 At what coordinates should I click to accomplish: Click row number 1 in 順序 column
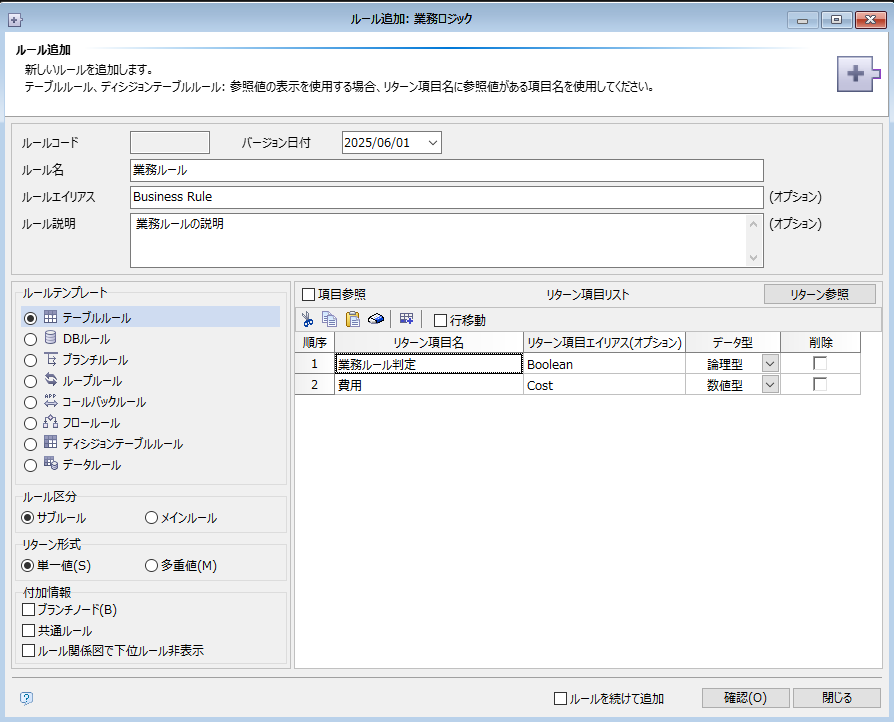click(315, 364)
